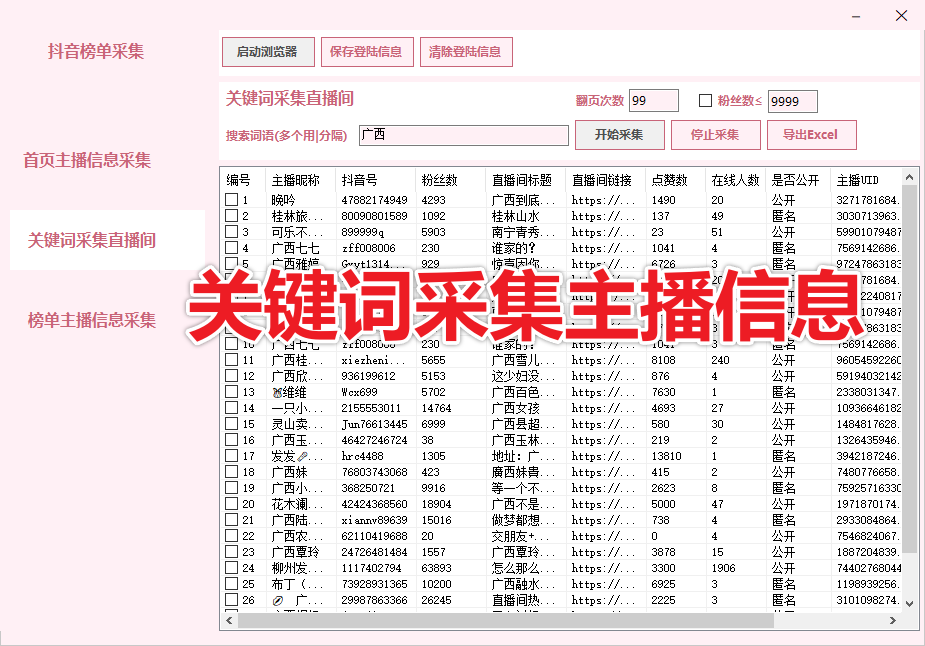The image size is (925, 646).
Task: Start collection with 开始采集 button
Action: [x=618, y=135]
